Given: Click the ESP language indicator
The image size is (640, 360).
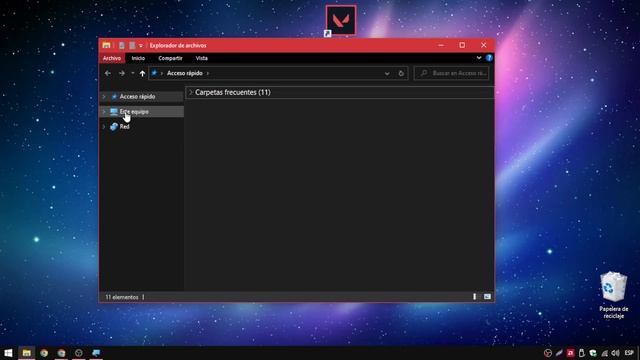Looking at the screenshot, I should (629, 353).
